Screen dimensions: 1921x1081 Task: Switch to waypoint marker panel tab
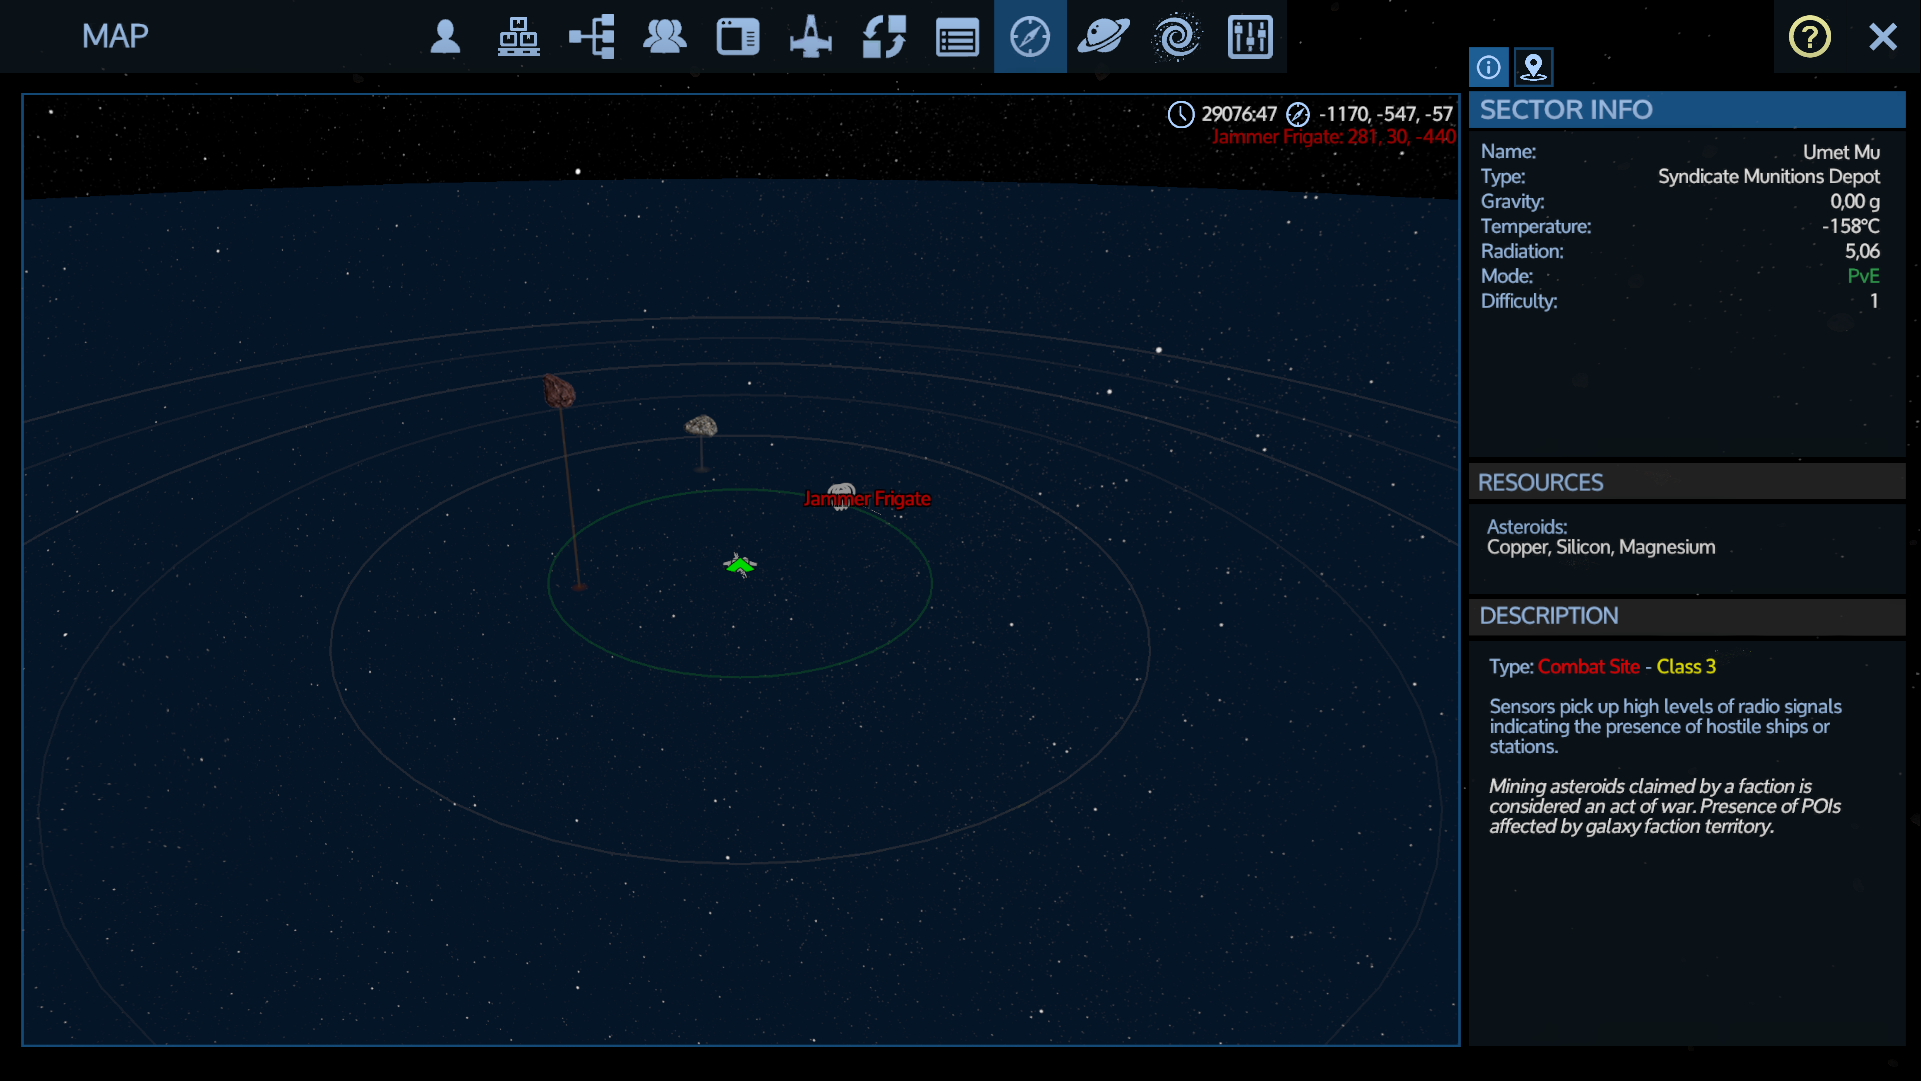(x=1533, y=67)
